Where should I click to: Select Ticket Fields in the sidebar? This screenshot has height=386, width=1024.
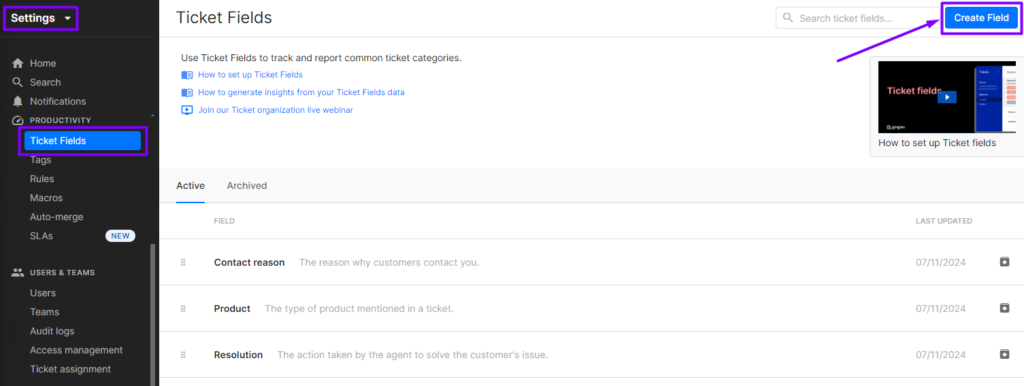[x=82, y=140]
